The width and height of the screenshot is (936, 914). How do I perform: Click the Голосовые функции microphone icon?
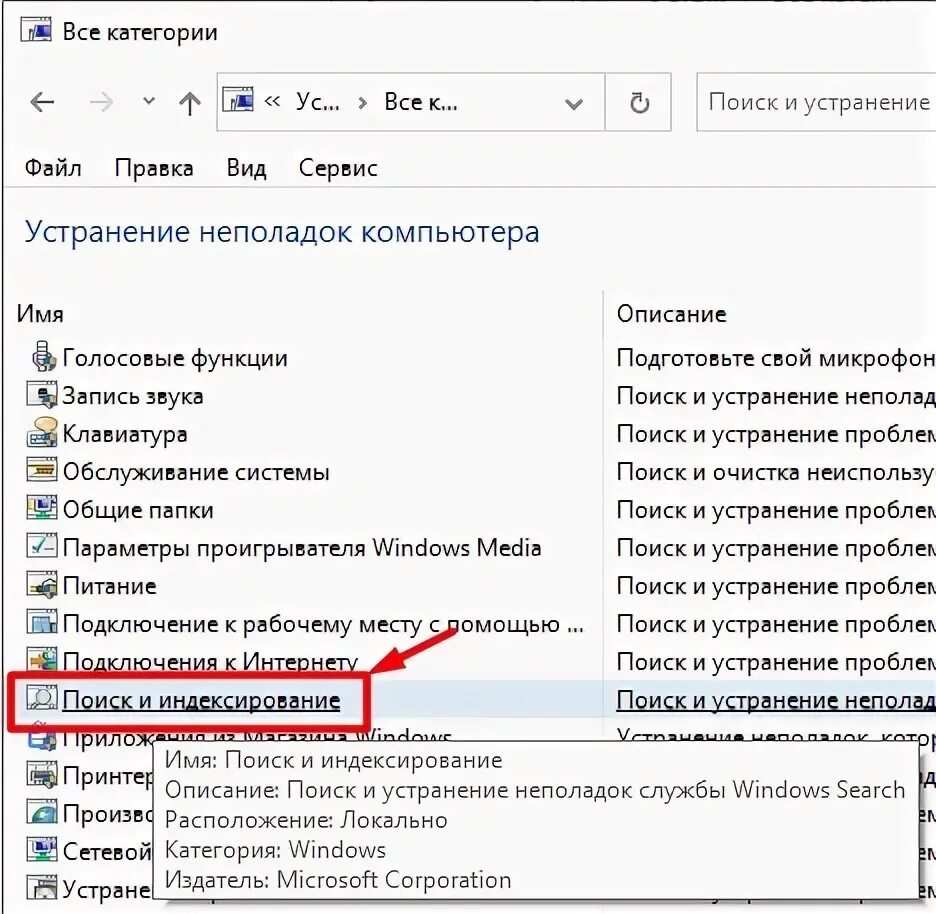pyautogui.click(x=42, y=357)
